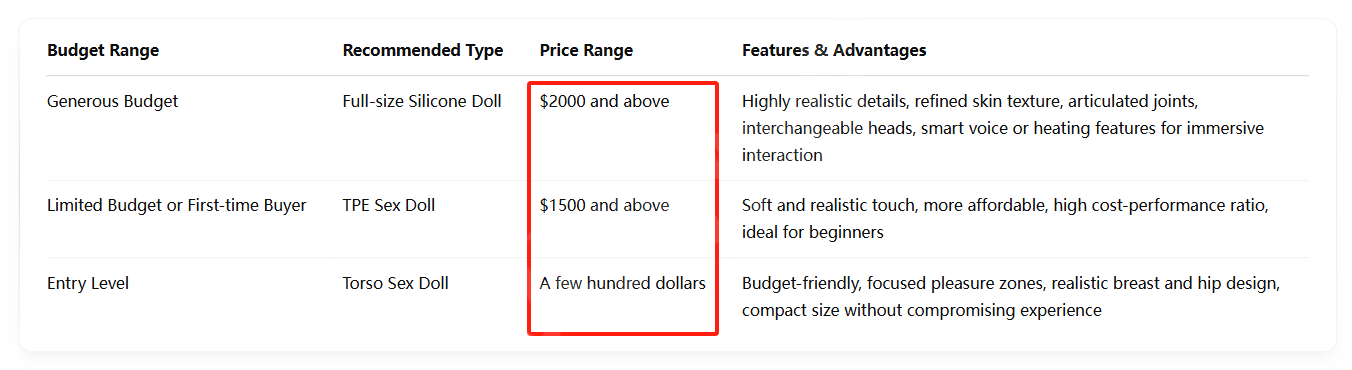Click the TPE Sex Doll cell
Screen dimensions: 1352x370
[389, 205]
